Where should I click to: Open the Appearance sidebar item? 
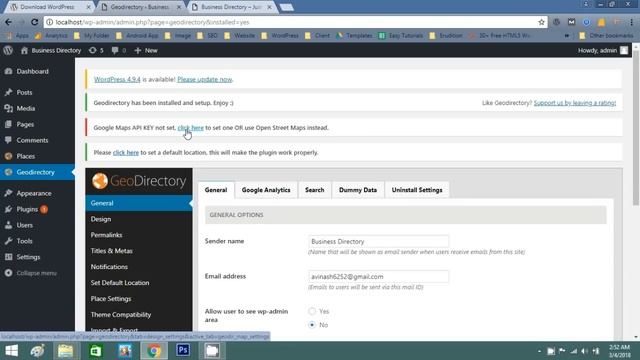(x=37, y=193)
